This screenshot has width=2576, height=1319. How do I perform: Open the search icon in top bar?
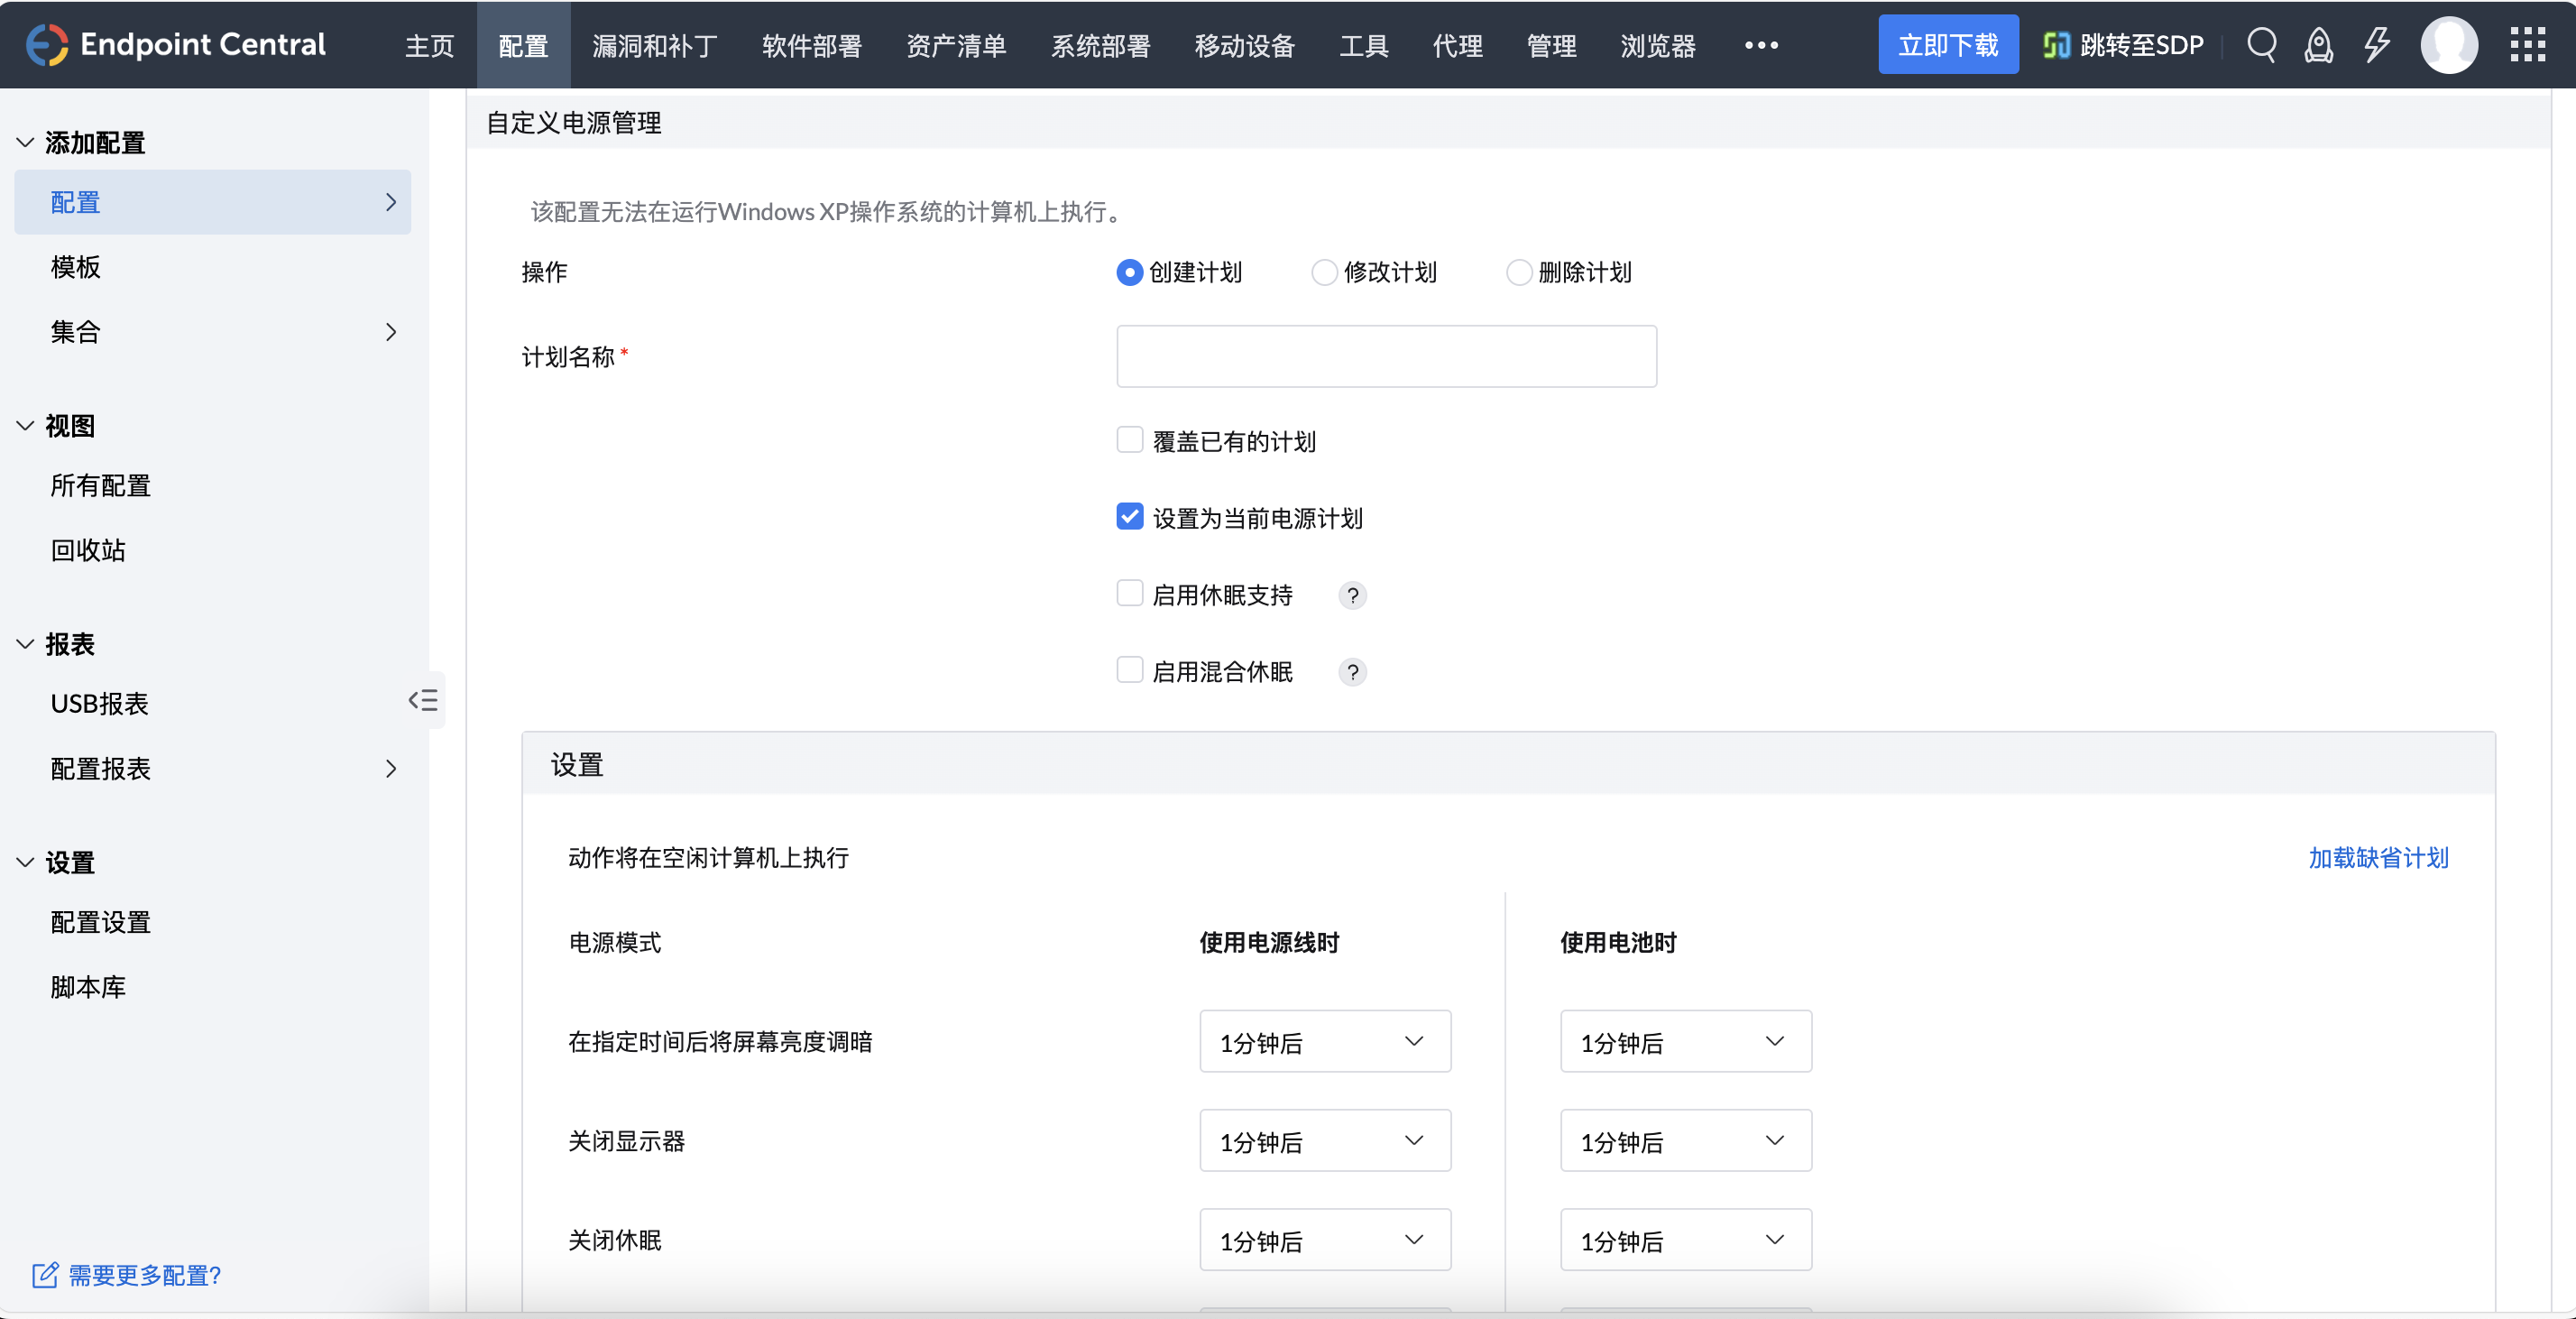[x=2263, y=44]
